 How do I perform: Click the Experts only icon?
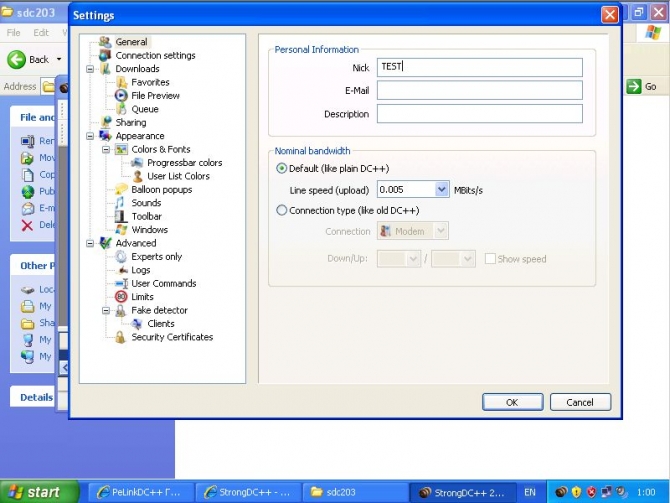pyautogui.click(x=121, y=256)
